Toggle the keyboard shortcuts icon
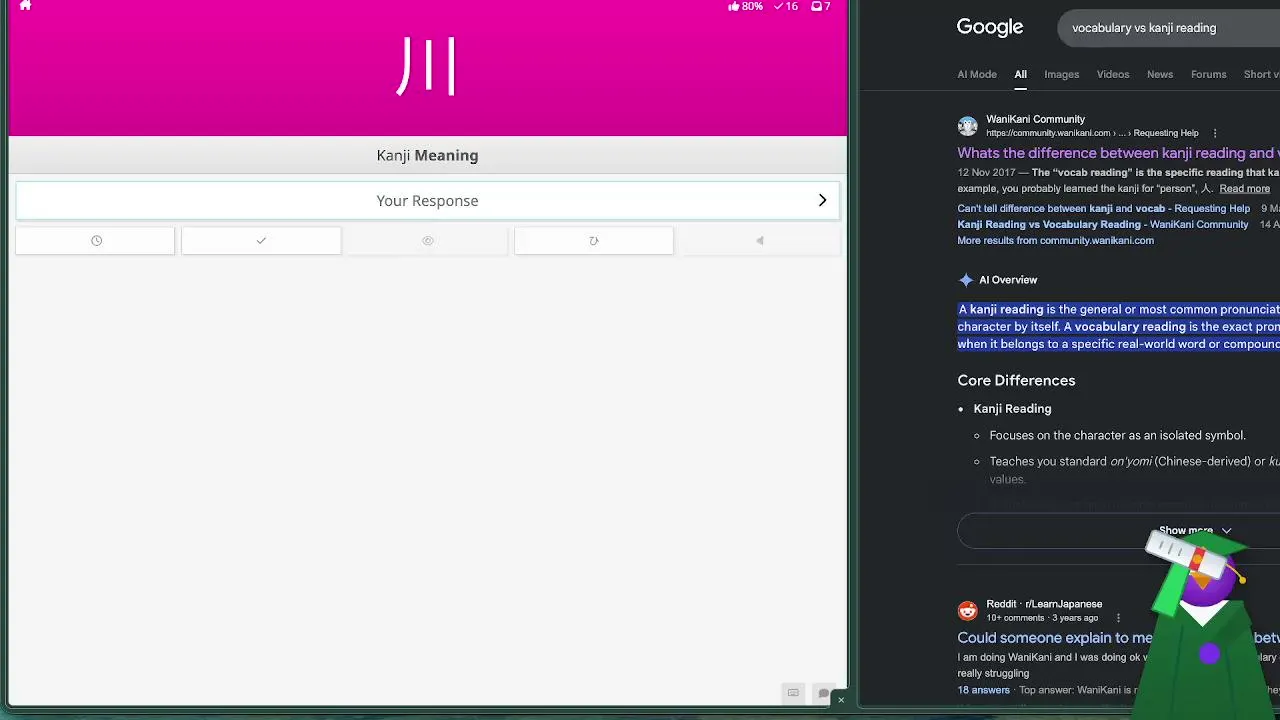 (x=793, y=692)
